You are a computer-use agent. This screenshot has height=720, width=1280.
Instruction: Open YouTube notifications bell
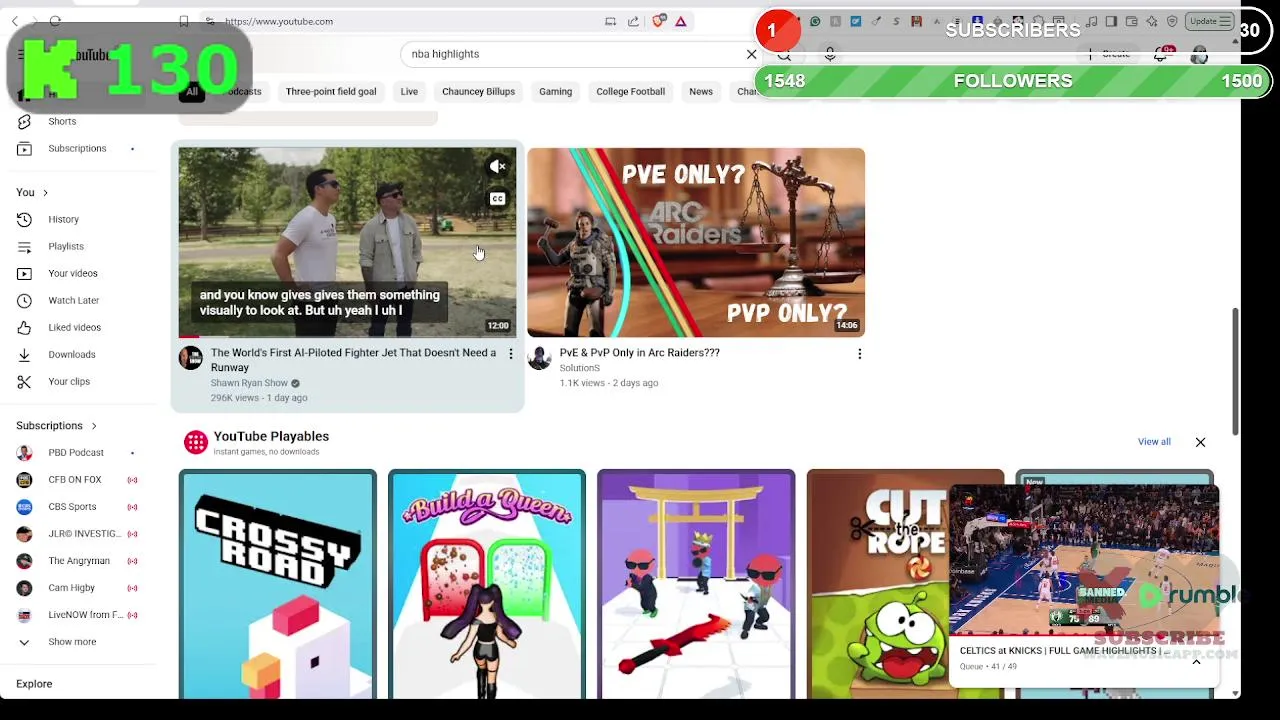[1161, 55]
